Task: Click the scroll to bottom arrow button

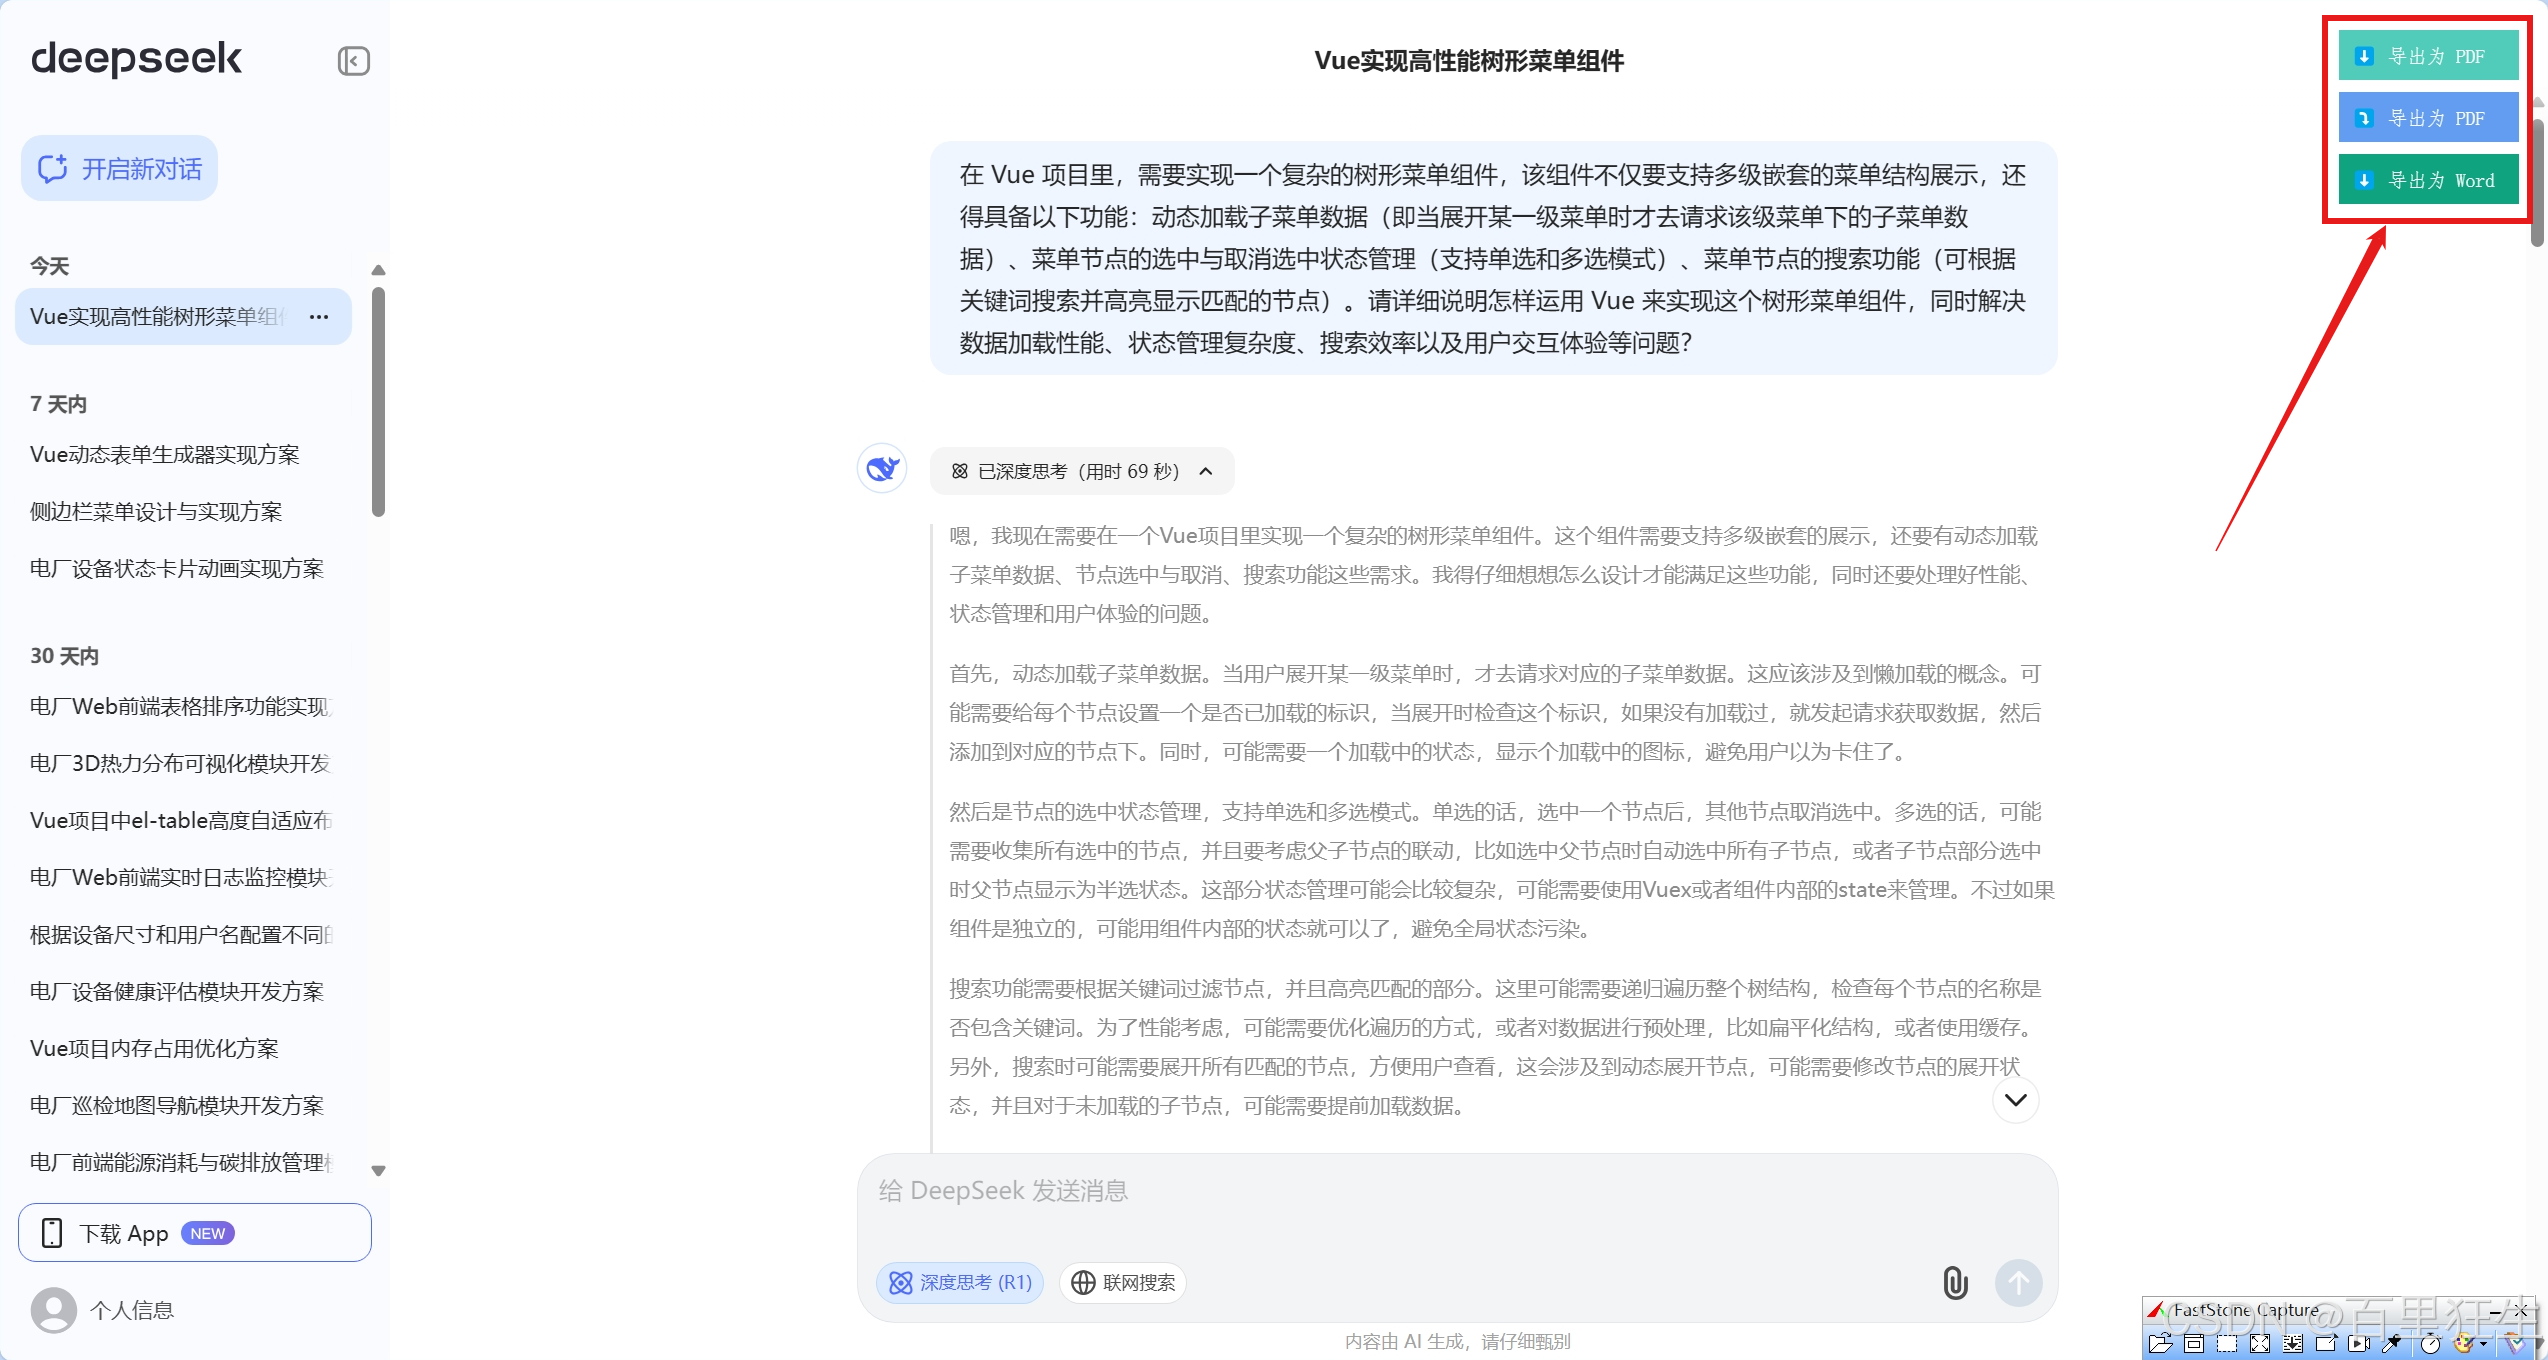Action: 2015,1100
